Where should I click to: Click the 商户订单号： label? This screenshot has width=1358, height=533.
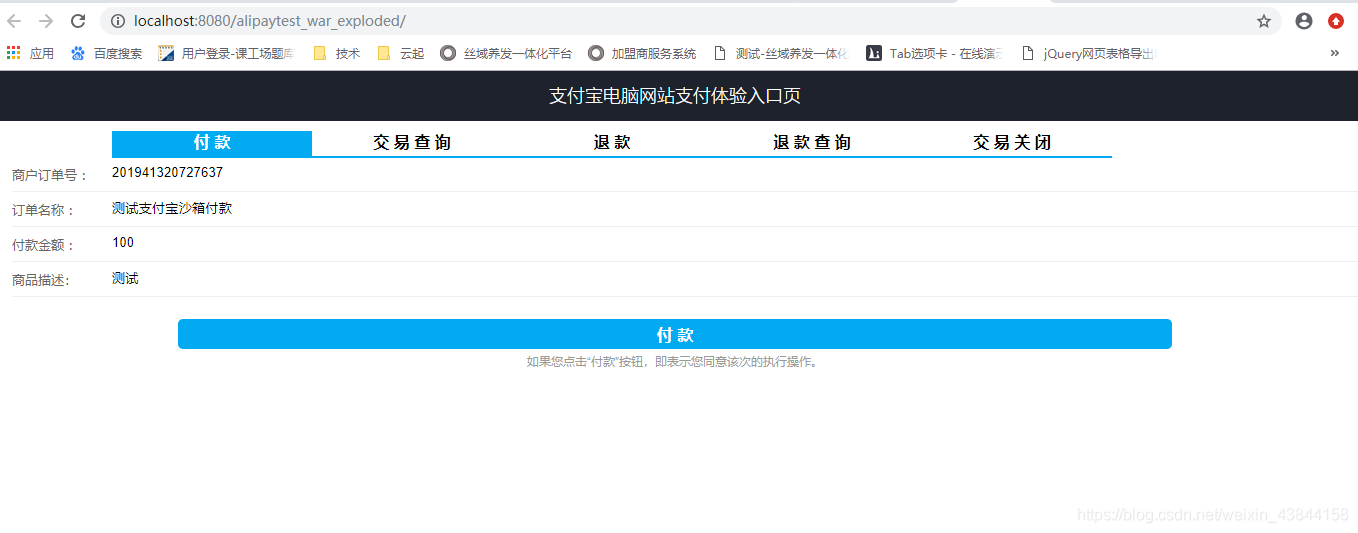pos(50,175)
